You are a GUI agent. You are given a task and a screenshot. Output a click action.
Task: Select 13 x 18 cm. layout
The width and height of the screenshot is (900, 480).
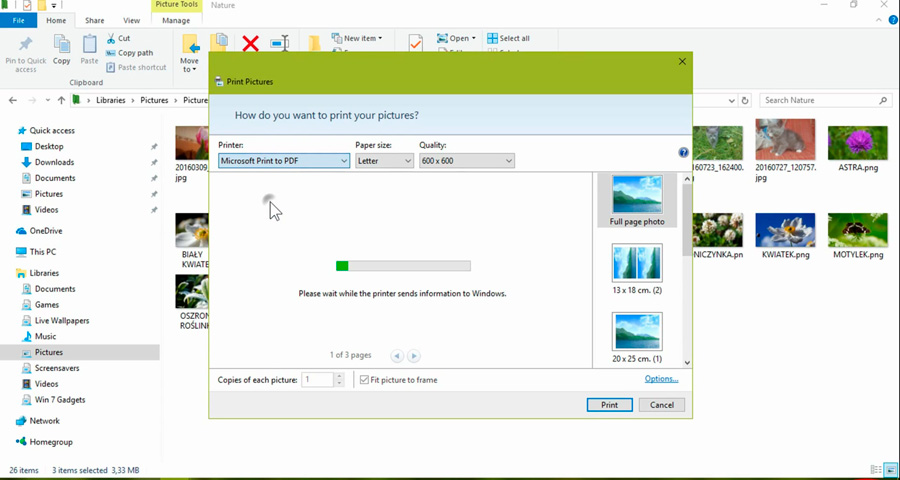coord(637,269)
